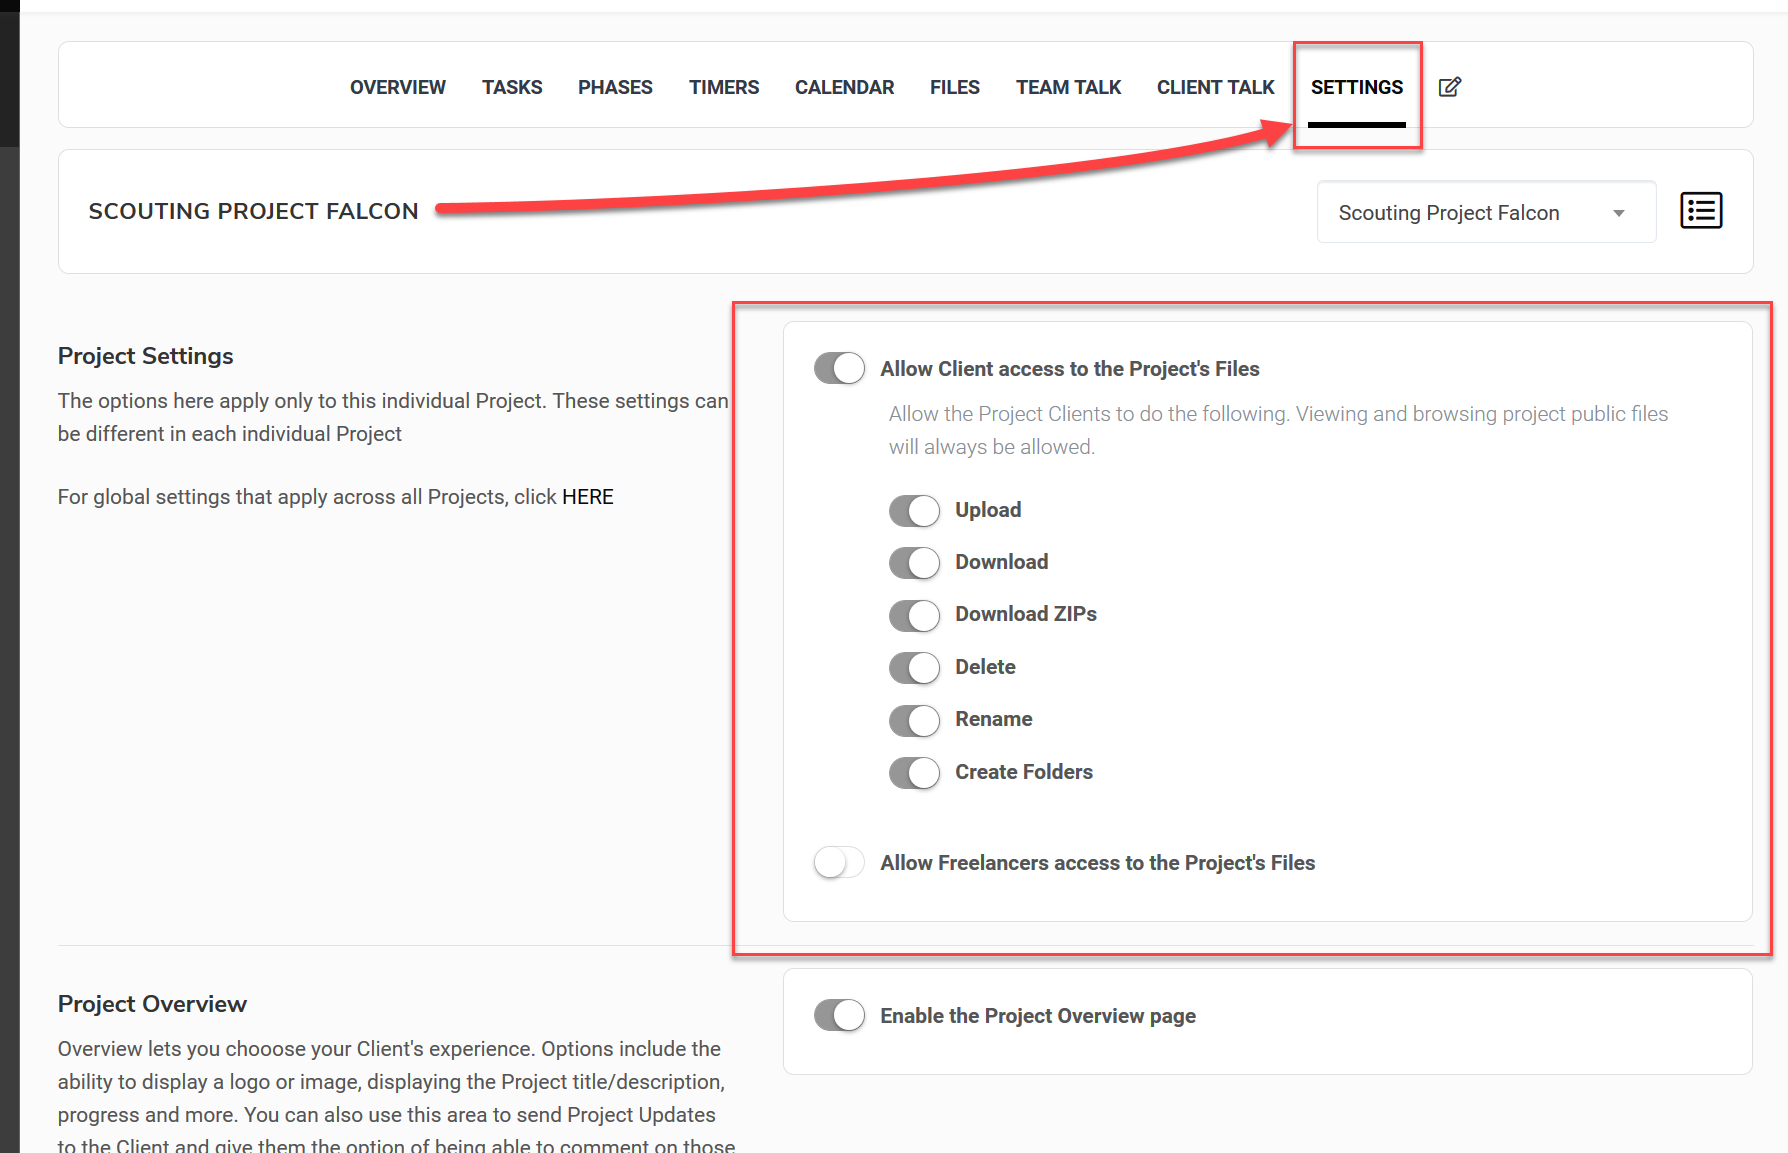Click the Project Settings heading
The image size is (1788, 1153).
[145, 356]
